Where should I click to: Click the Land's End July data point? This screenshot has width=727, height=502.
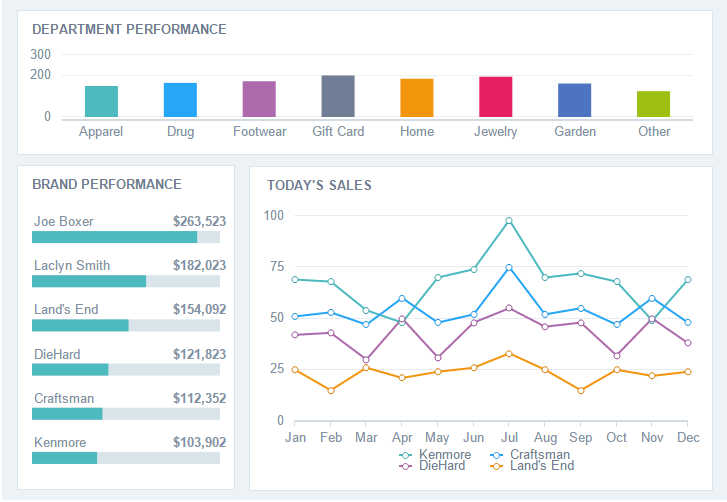click(509, 353)
